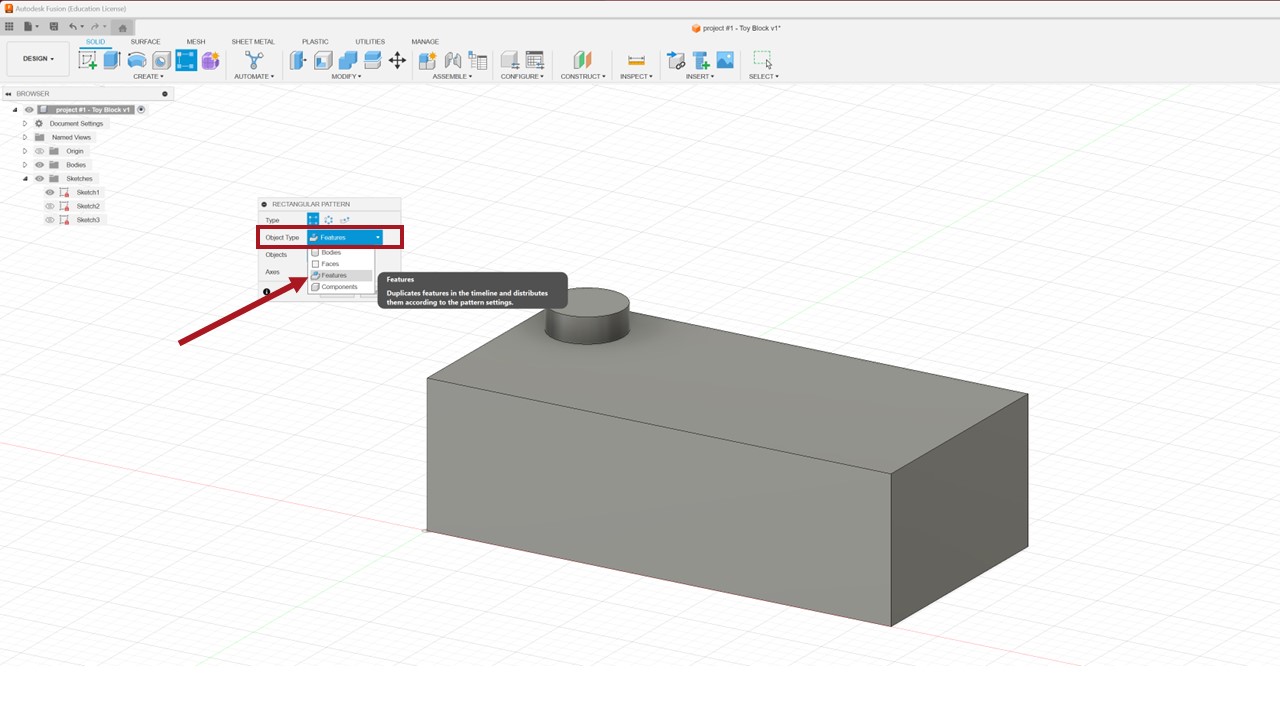Click the Insert Canvas image icon
This screenshot has width=1280, height=720.
click(x=725, y=60)
